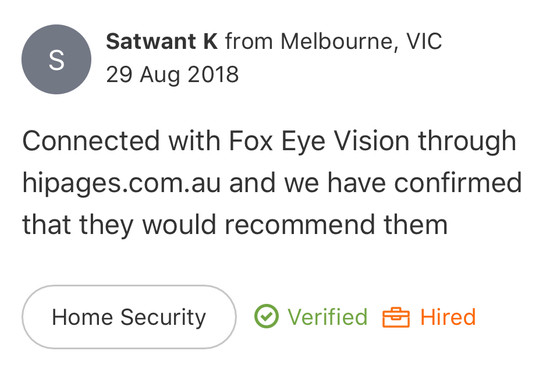Click the letter S inside the avatar
Viewport: 550px width, 372px height.
point(56,60)
